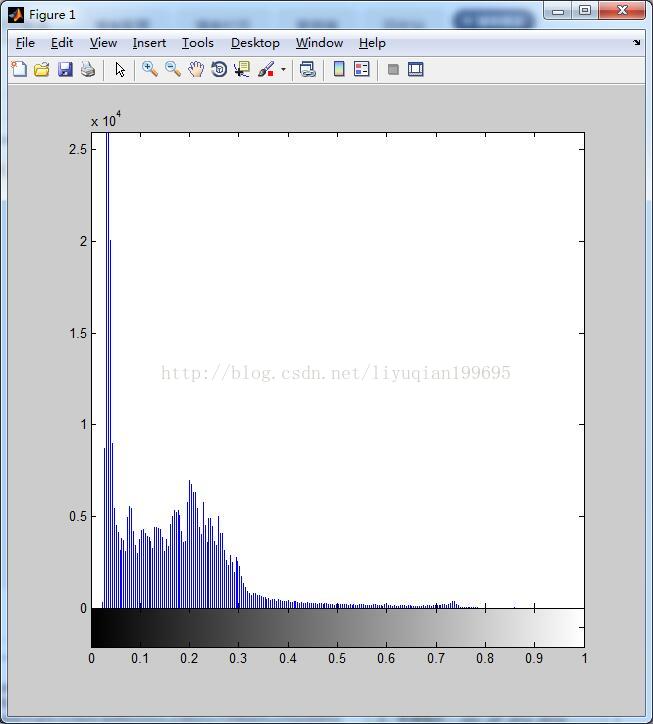The height and width of the screenshot is (724, 653).
Task: Open the File menu
Action: 25,43
